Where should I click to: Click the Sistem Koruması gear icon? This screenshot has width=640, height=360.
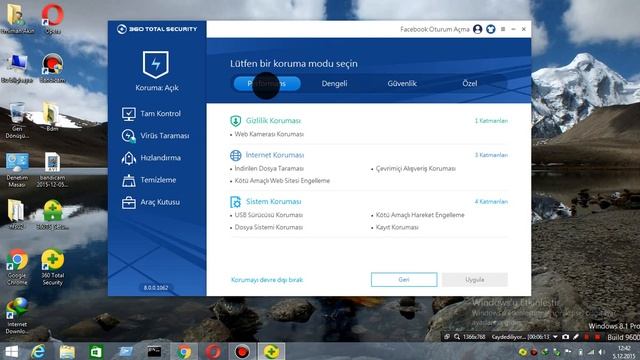tap(236, 202)
